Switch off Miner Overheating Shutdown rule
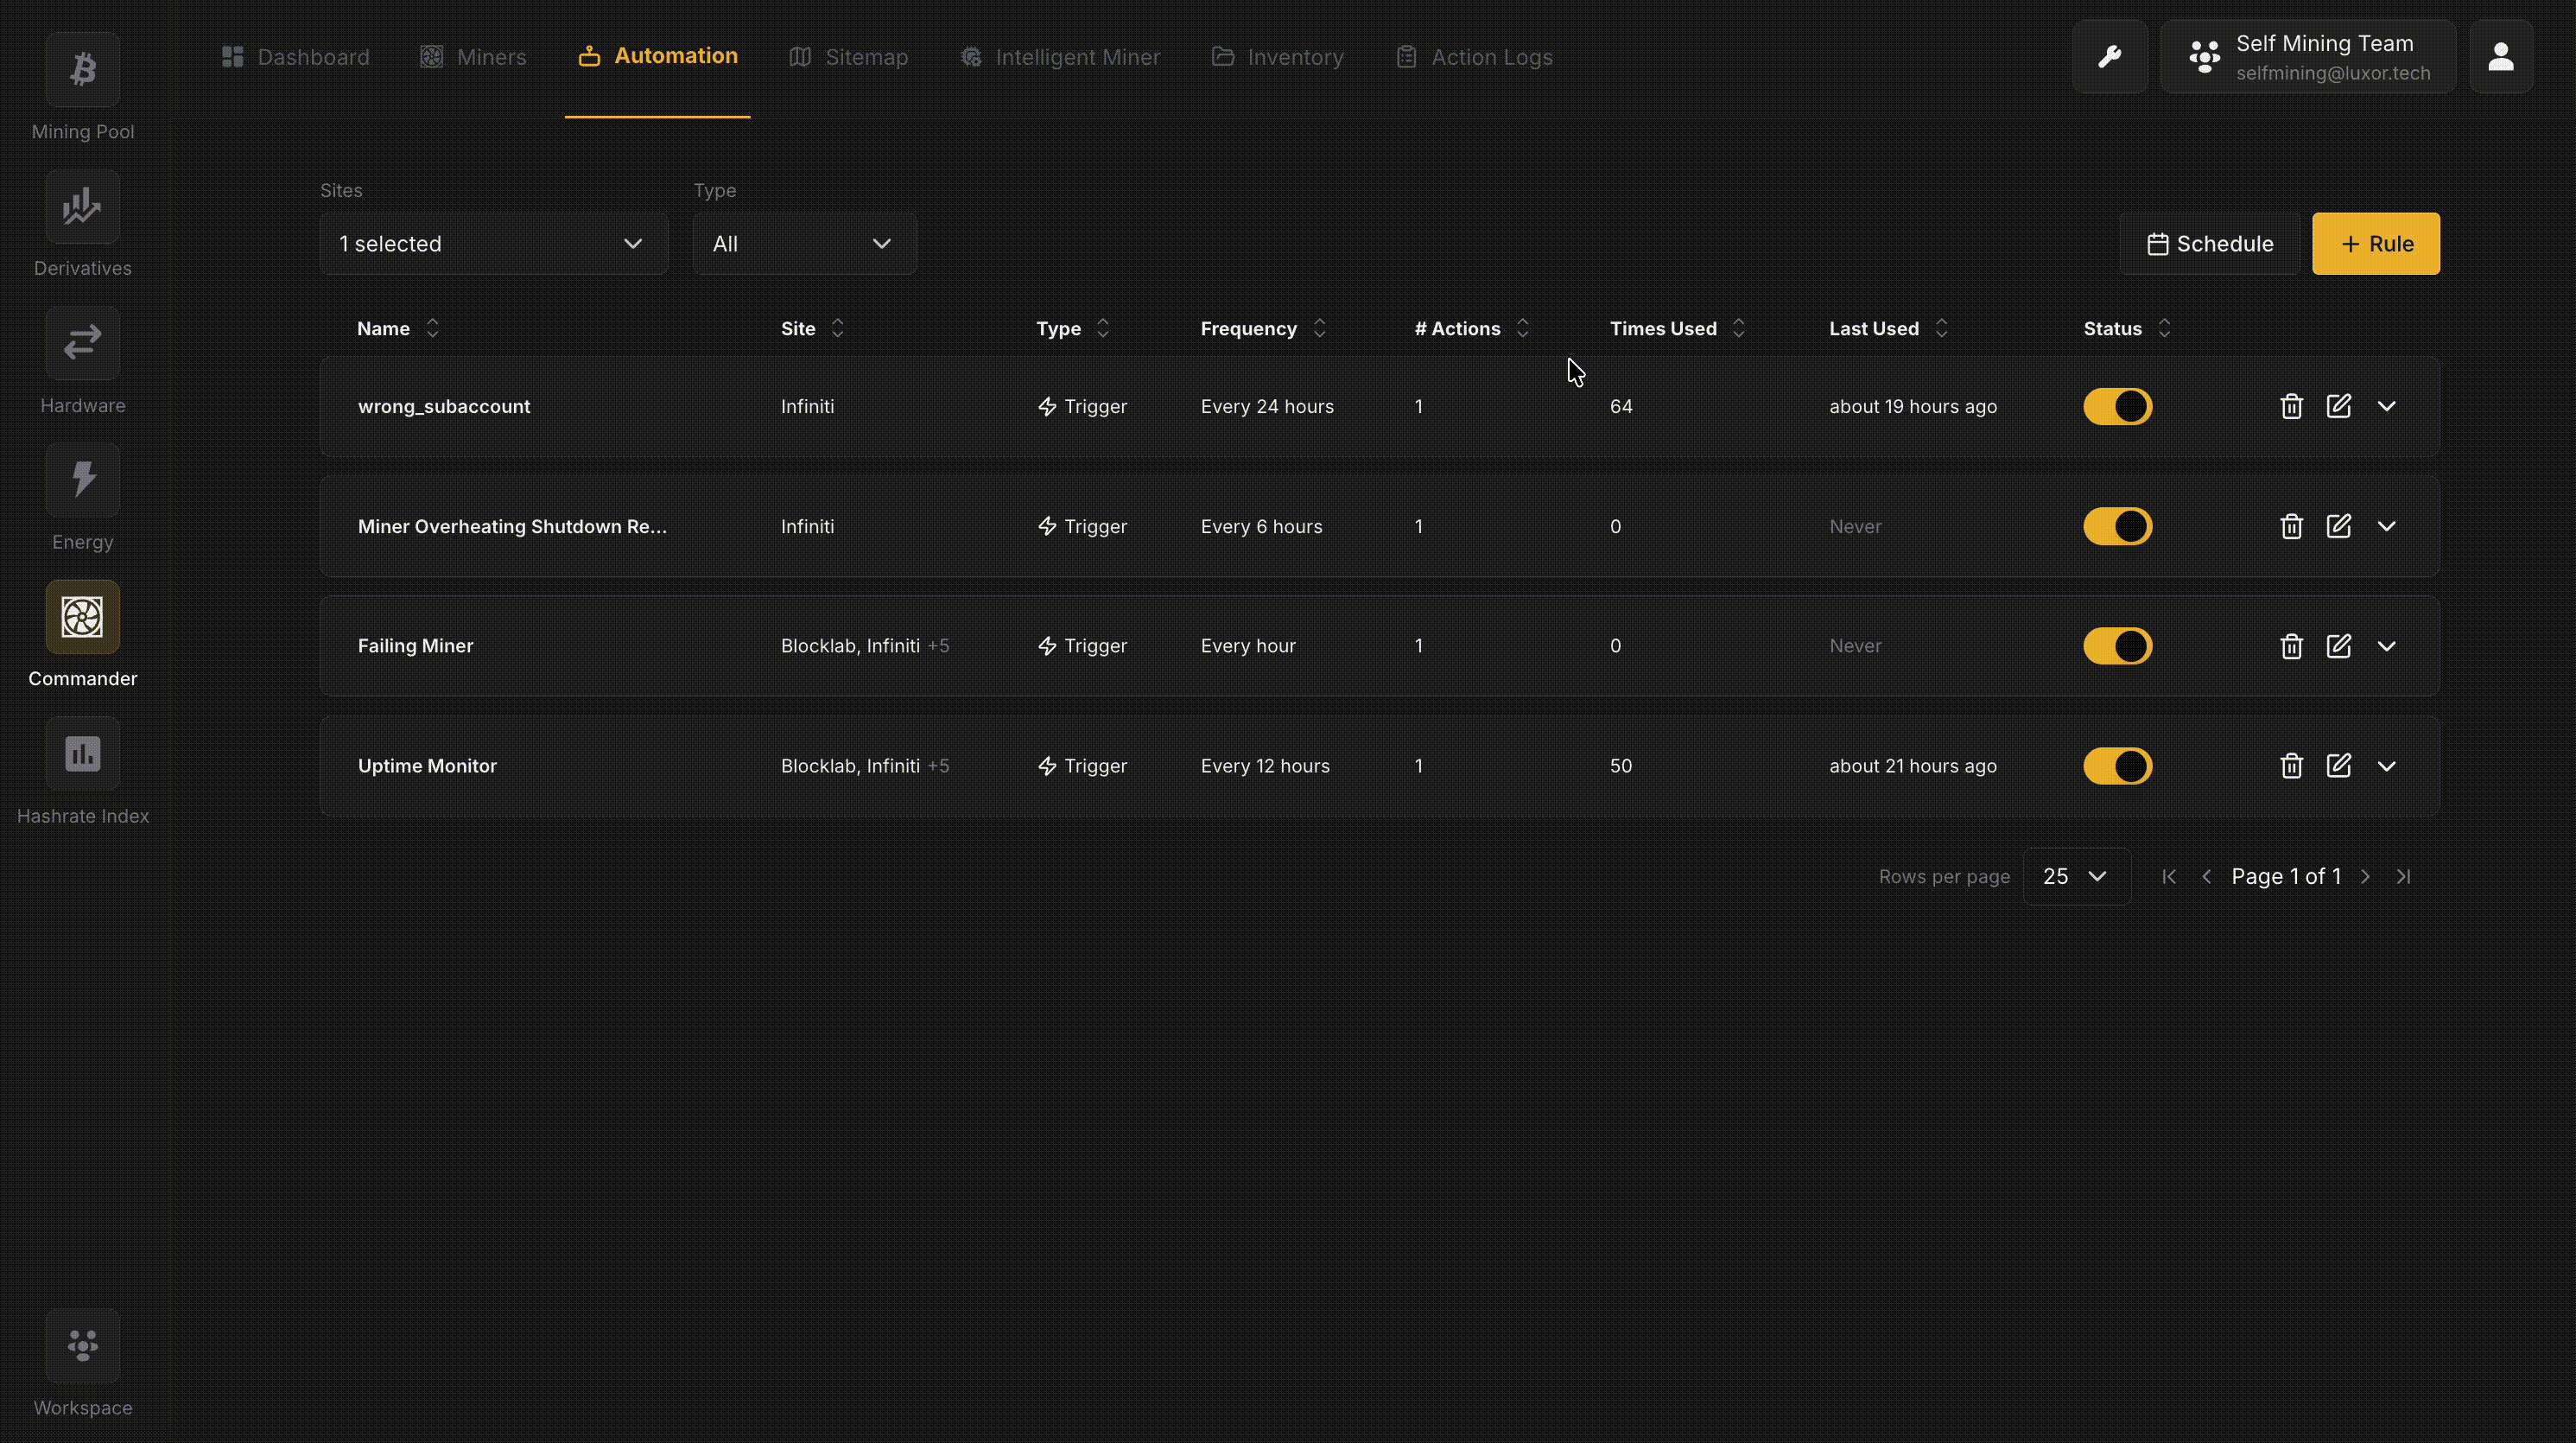The width and height of the screenshot is (2576, 1443). [2117, 526]
